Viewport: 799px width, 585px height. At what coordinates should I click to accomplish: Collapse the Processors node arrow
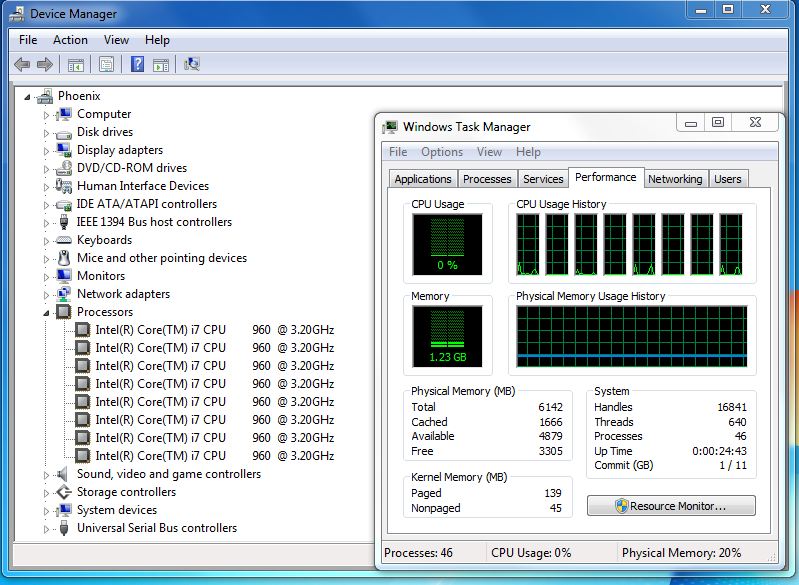(46, 313)
